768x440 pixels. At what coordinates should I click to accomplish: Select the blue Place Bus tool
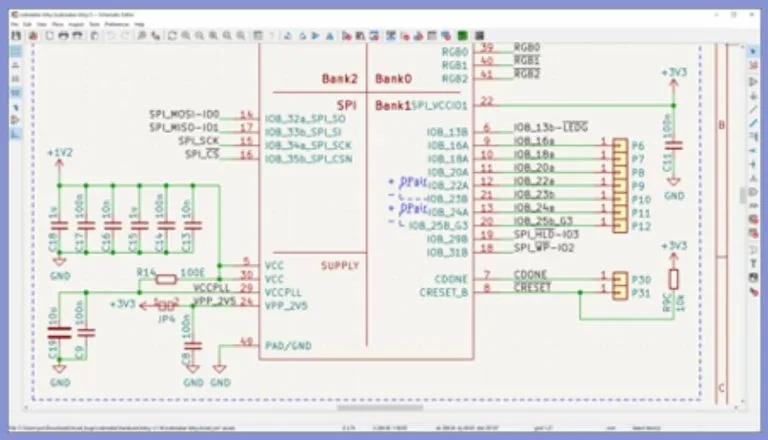tap(753, 123)
